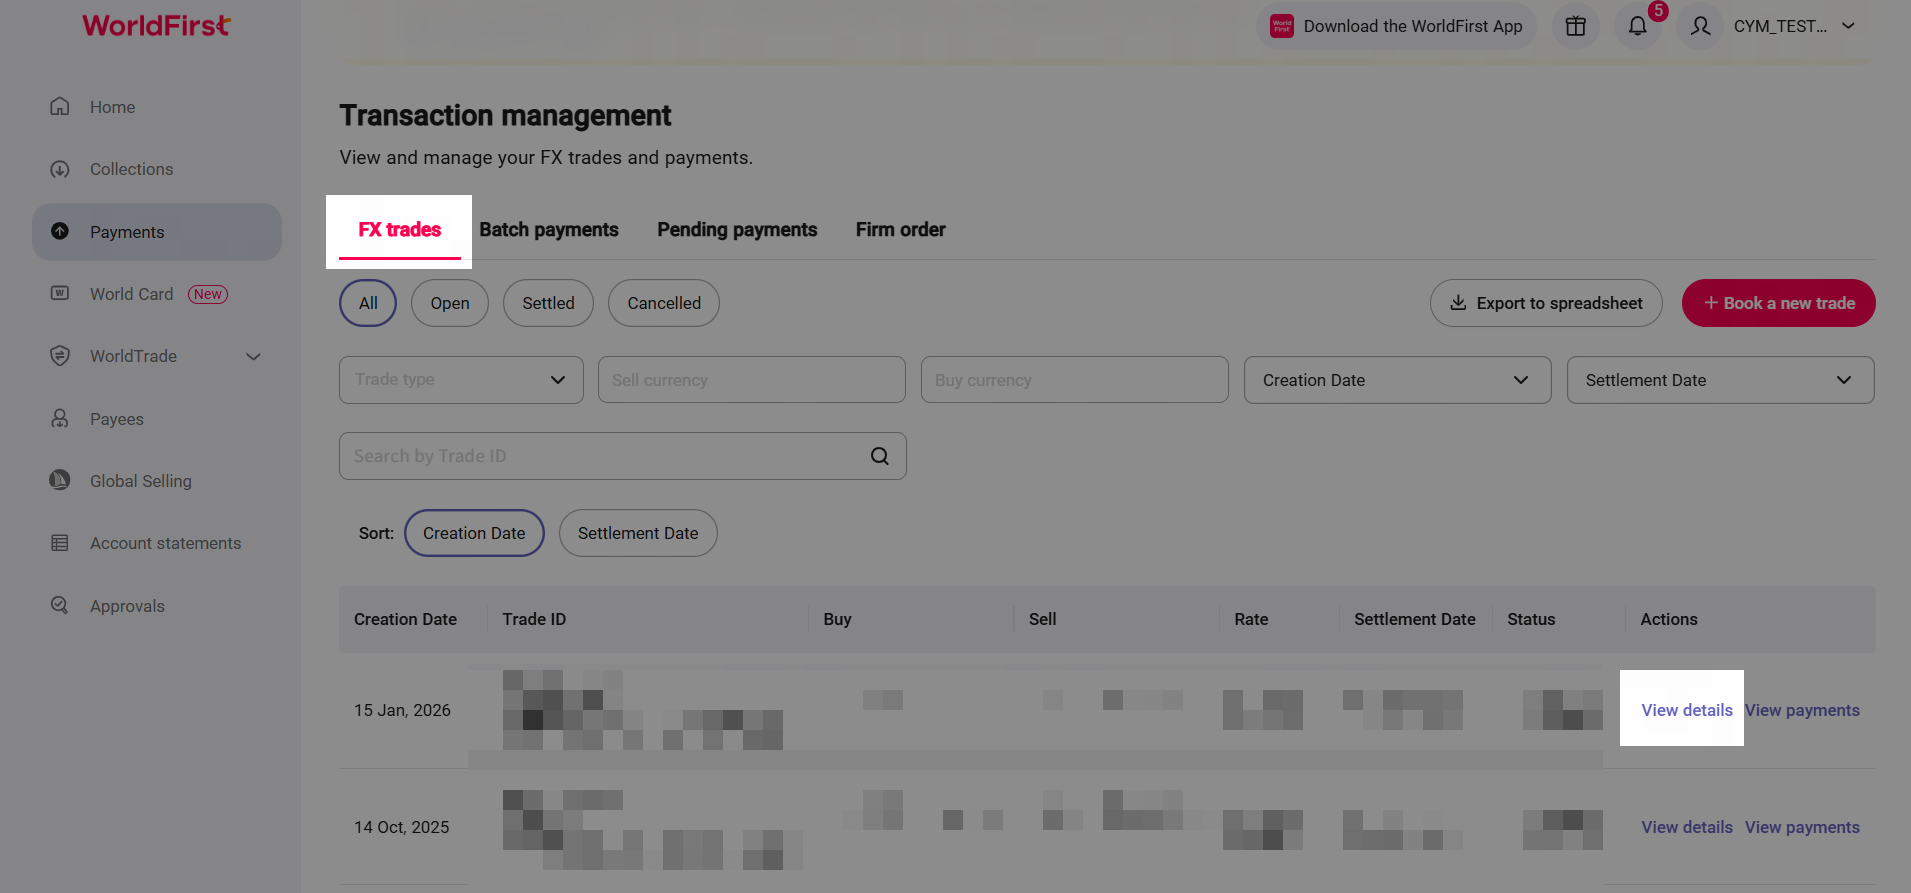Viewport: 1911px width, 893px height.
Task: Click the 15 Jan, 2026 date cell
Action: coord(402,710)
